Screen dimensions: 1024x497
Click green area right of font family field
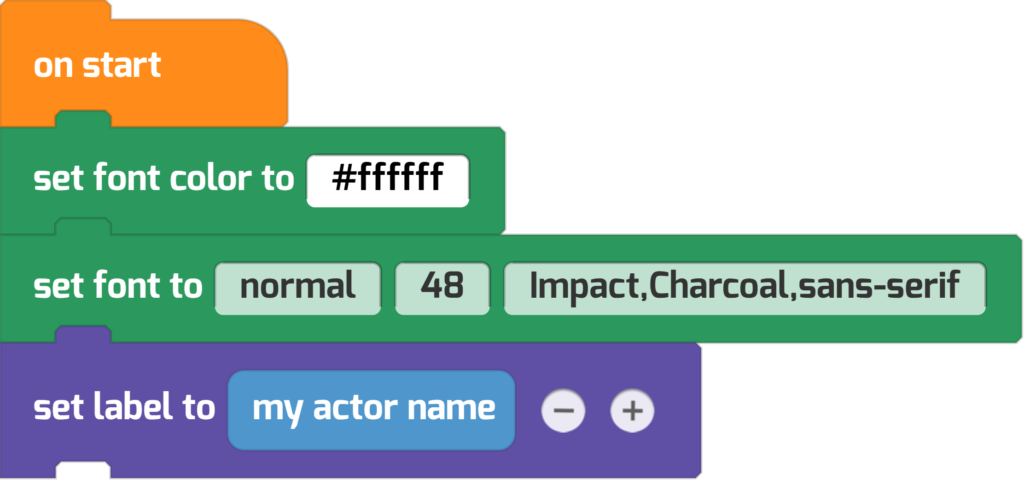(x=1002, y=289)
